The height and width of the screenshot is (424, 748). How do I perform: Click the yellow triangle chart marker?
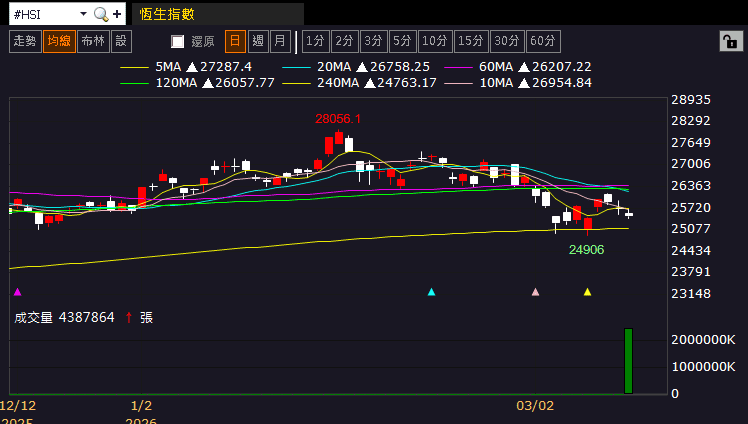(x=587, y=292)
